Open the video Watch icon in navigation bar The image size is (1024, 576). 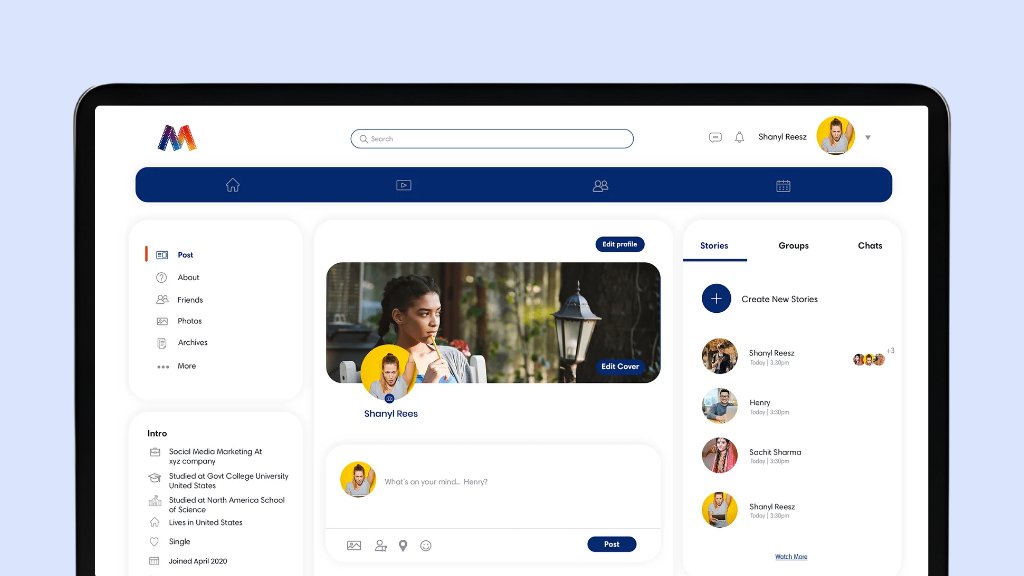[404, 185]
